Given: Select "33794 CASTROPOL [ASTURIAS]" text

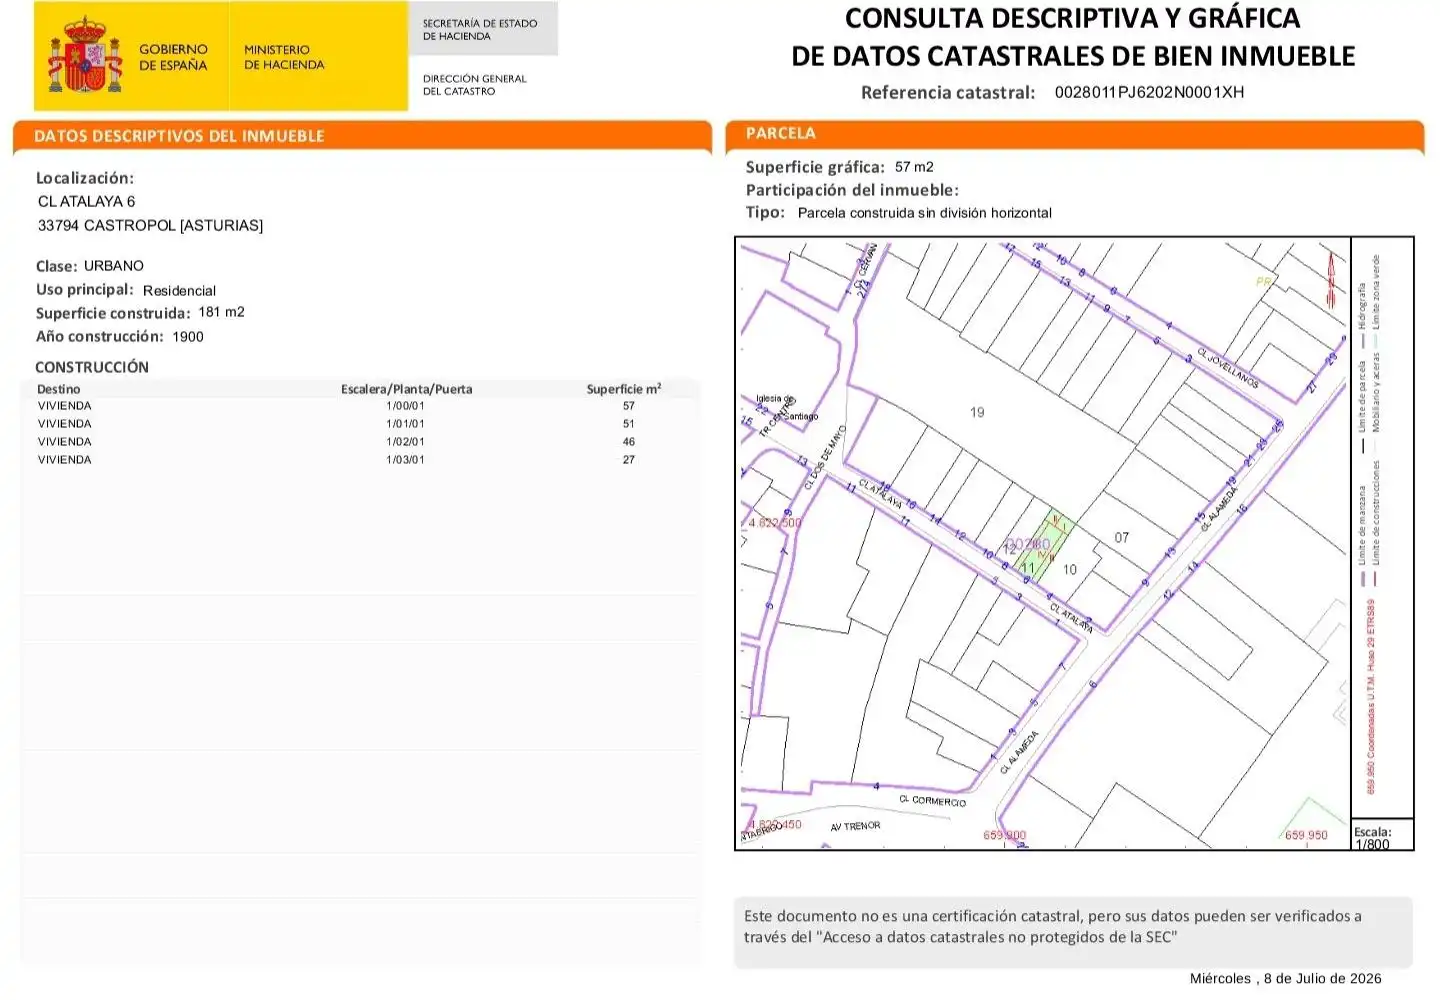Looking at the screenshot, I should pos(150,226).
